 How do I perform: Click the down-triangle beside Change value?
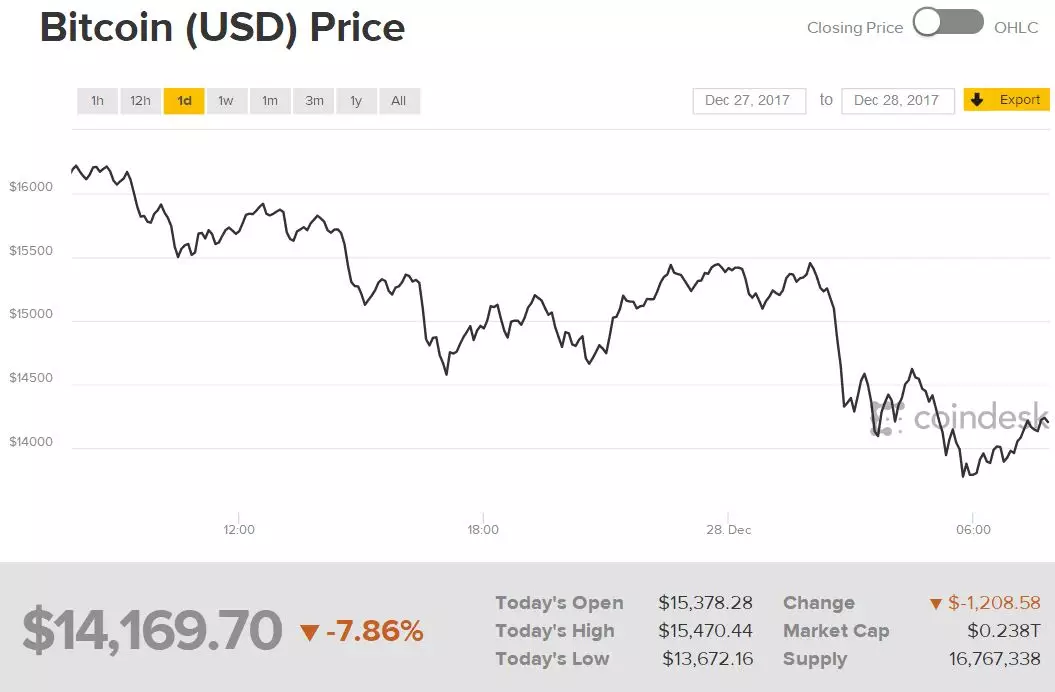(x=935, y=604)
